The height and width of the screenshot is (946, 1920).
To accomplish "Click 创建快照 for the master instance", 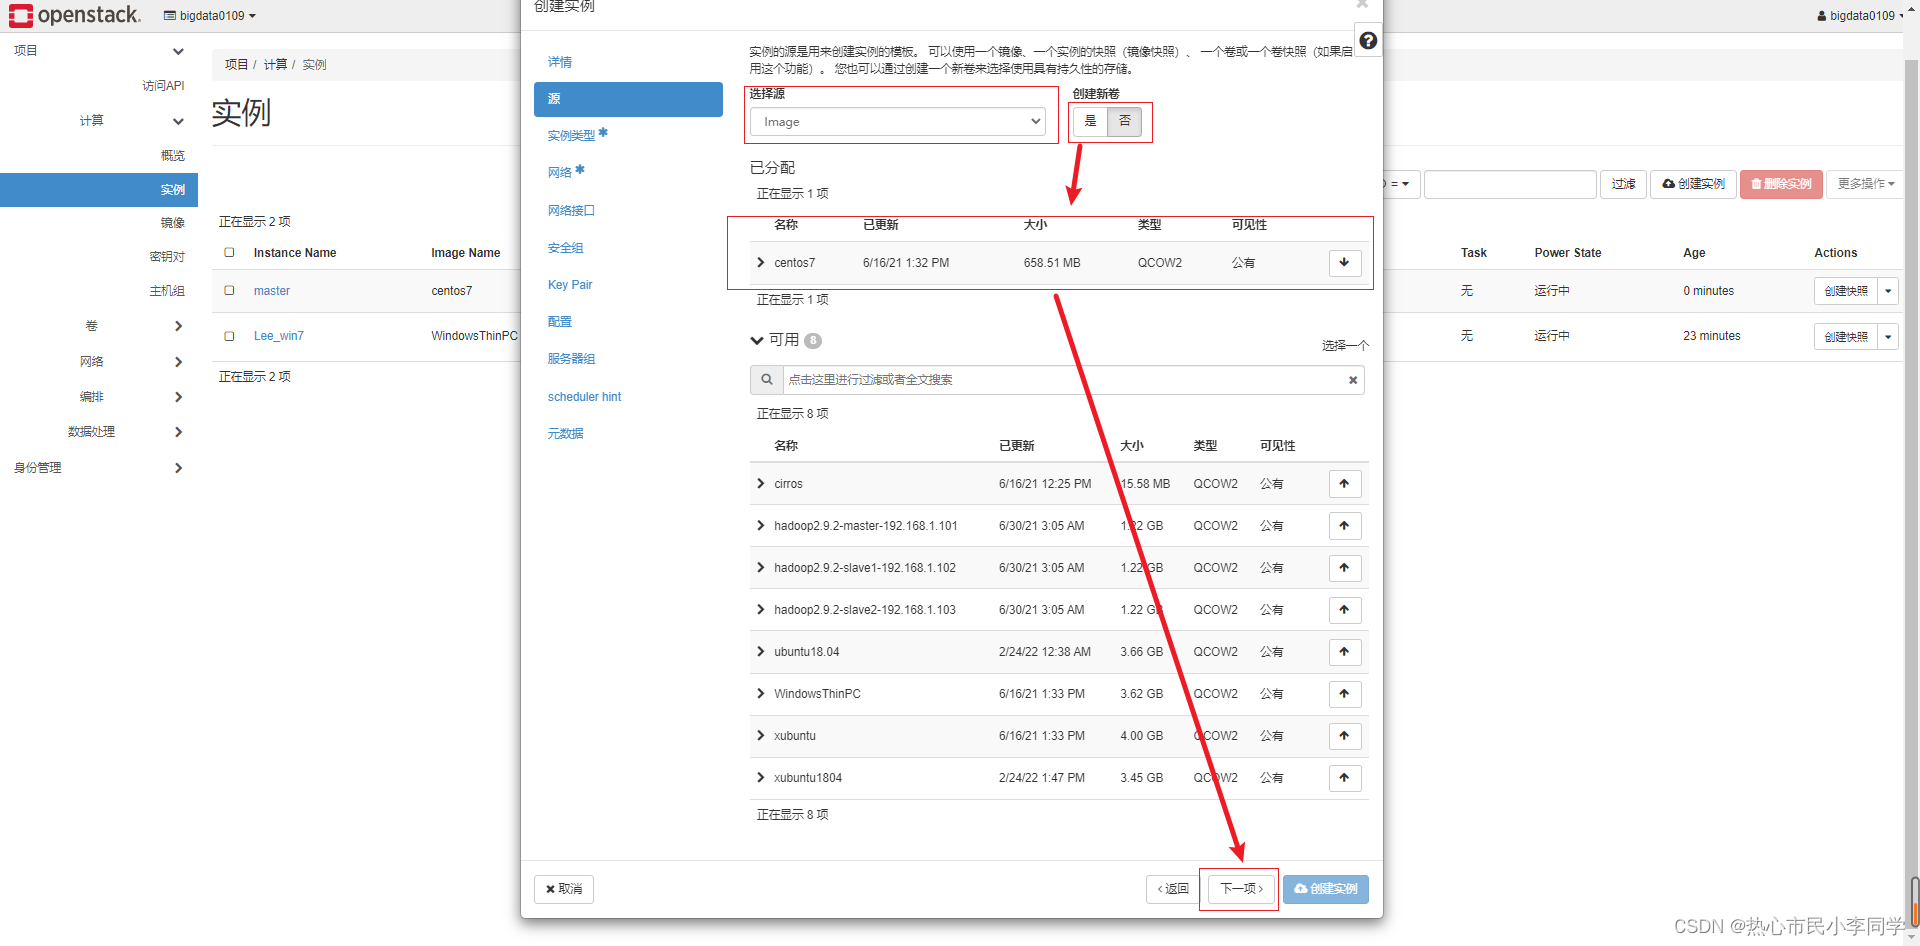I will (1846, 291).
